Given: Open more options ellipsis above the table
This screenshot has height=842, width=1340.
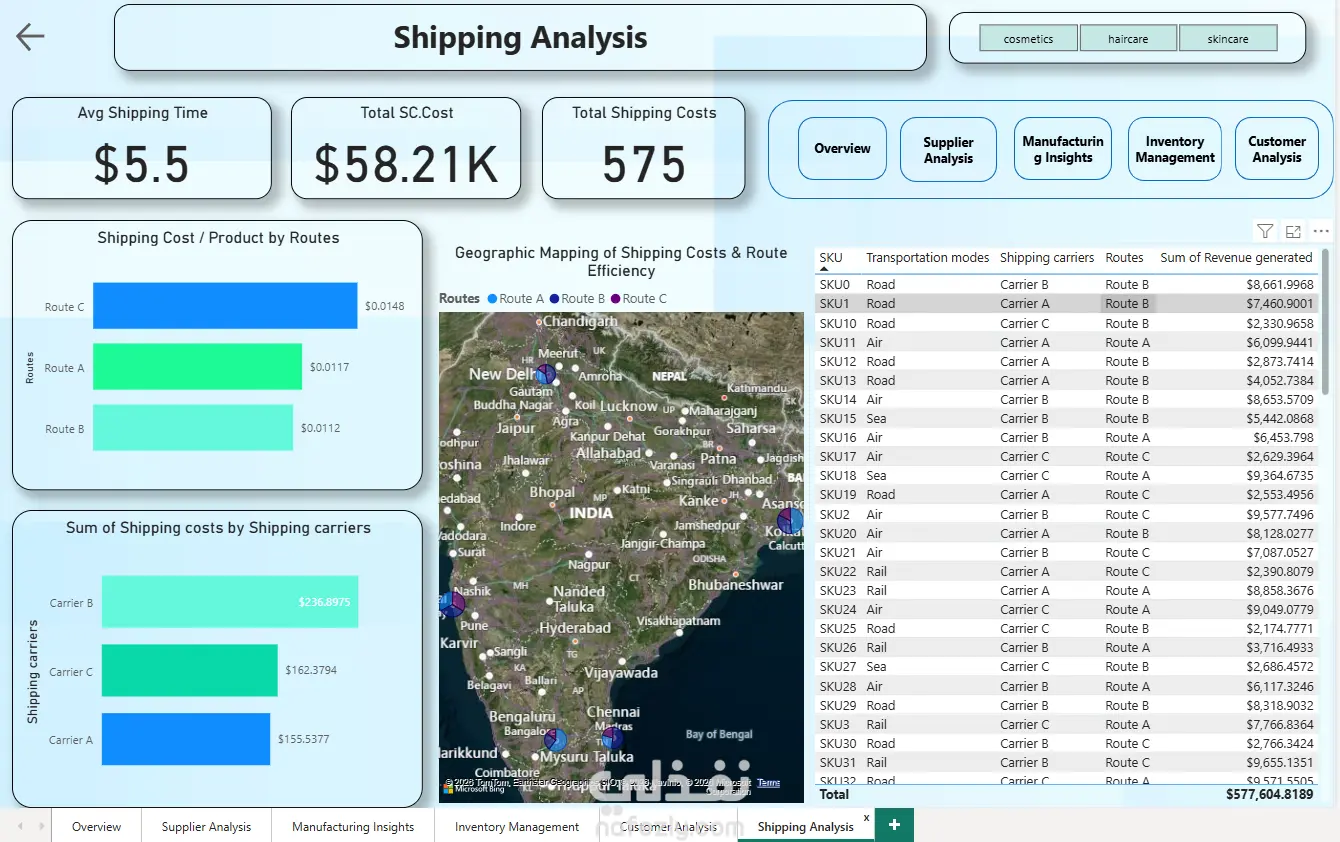Looking at the screenshot, I should (1321, 231).
